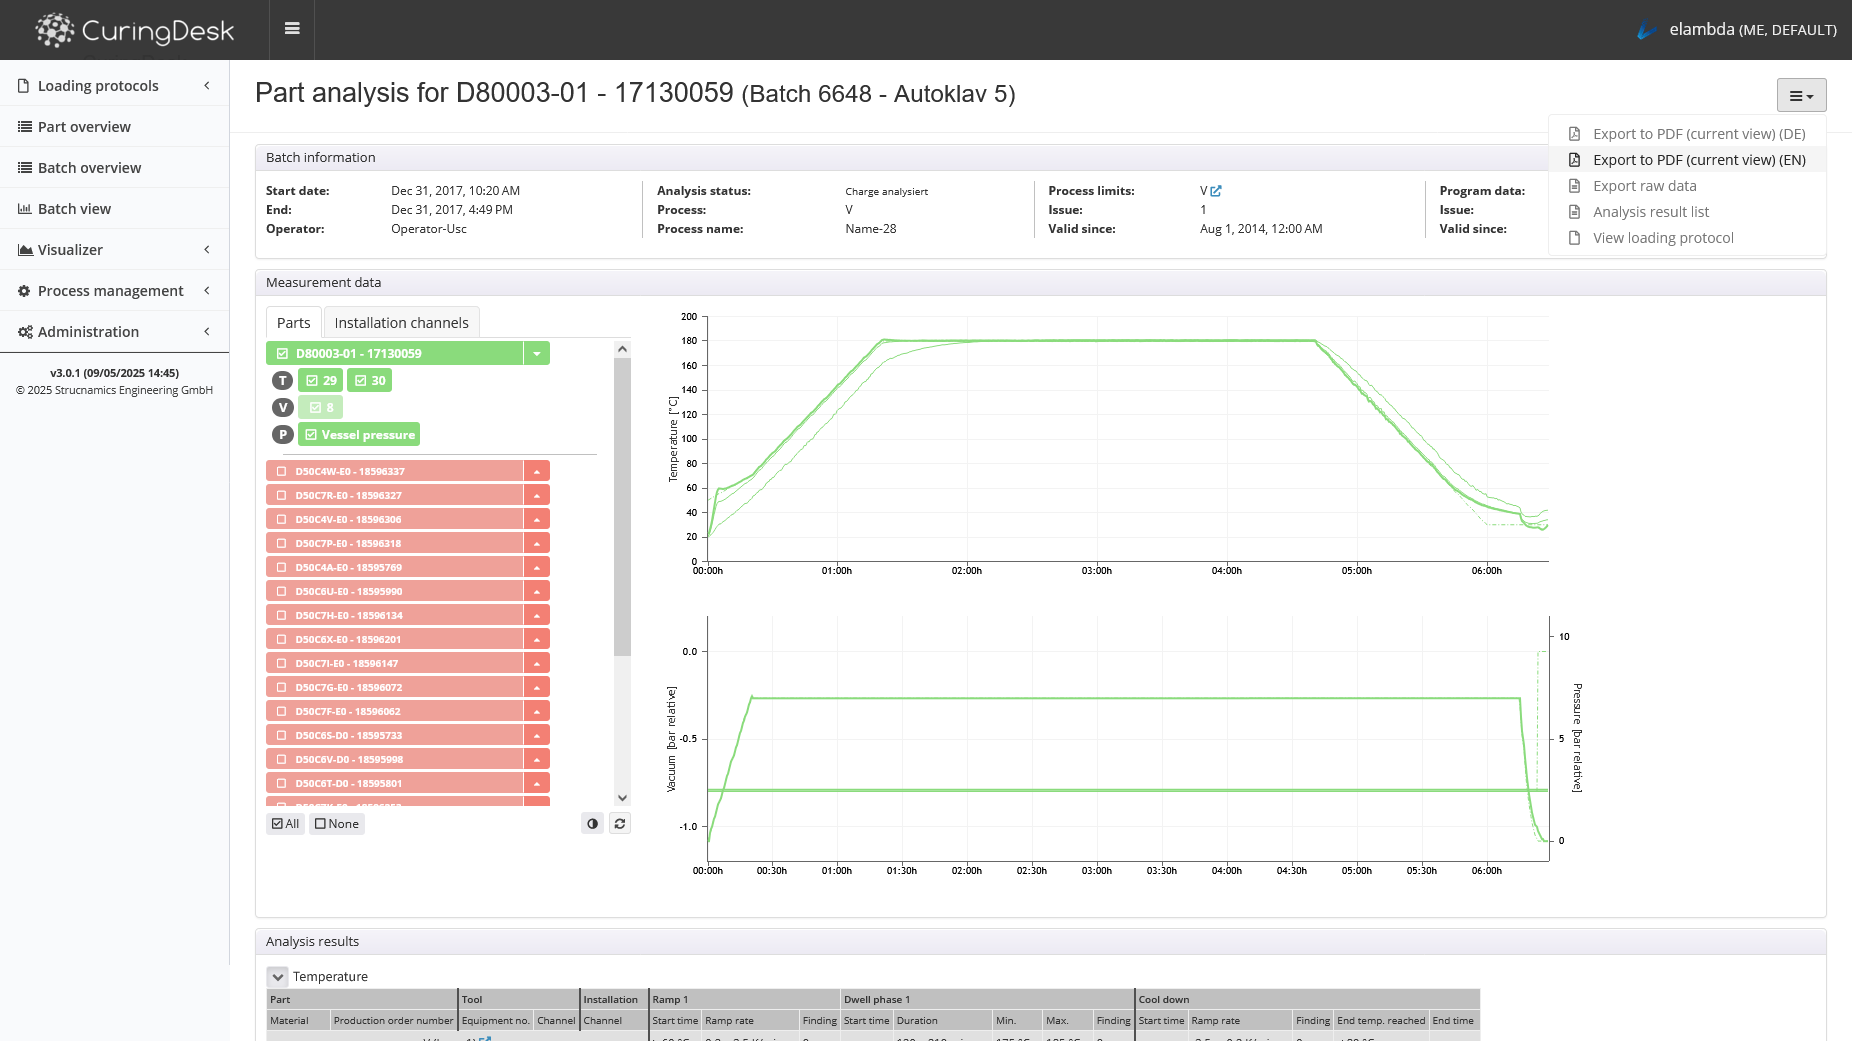This screenshot has height=1041, width=1852.
Task: Select Export to PDF (current view) (EN)
Action: (x=1698, y=160)
